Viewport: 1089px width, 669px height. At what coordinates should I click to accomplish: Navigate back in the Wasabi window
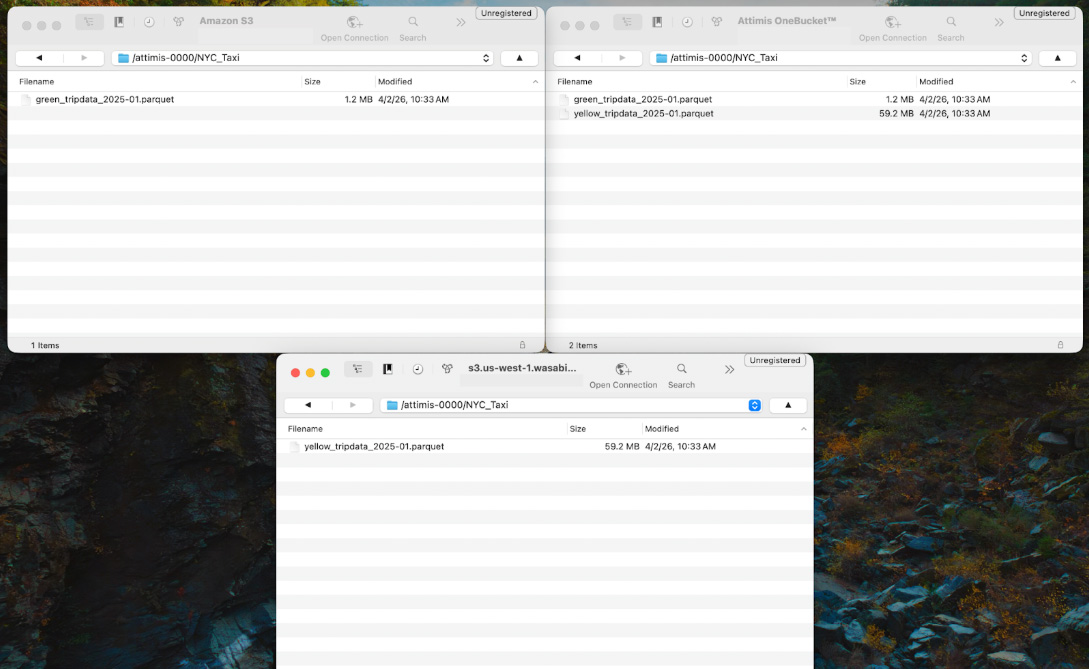pos(308,405)
